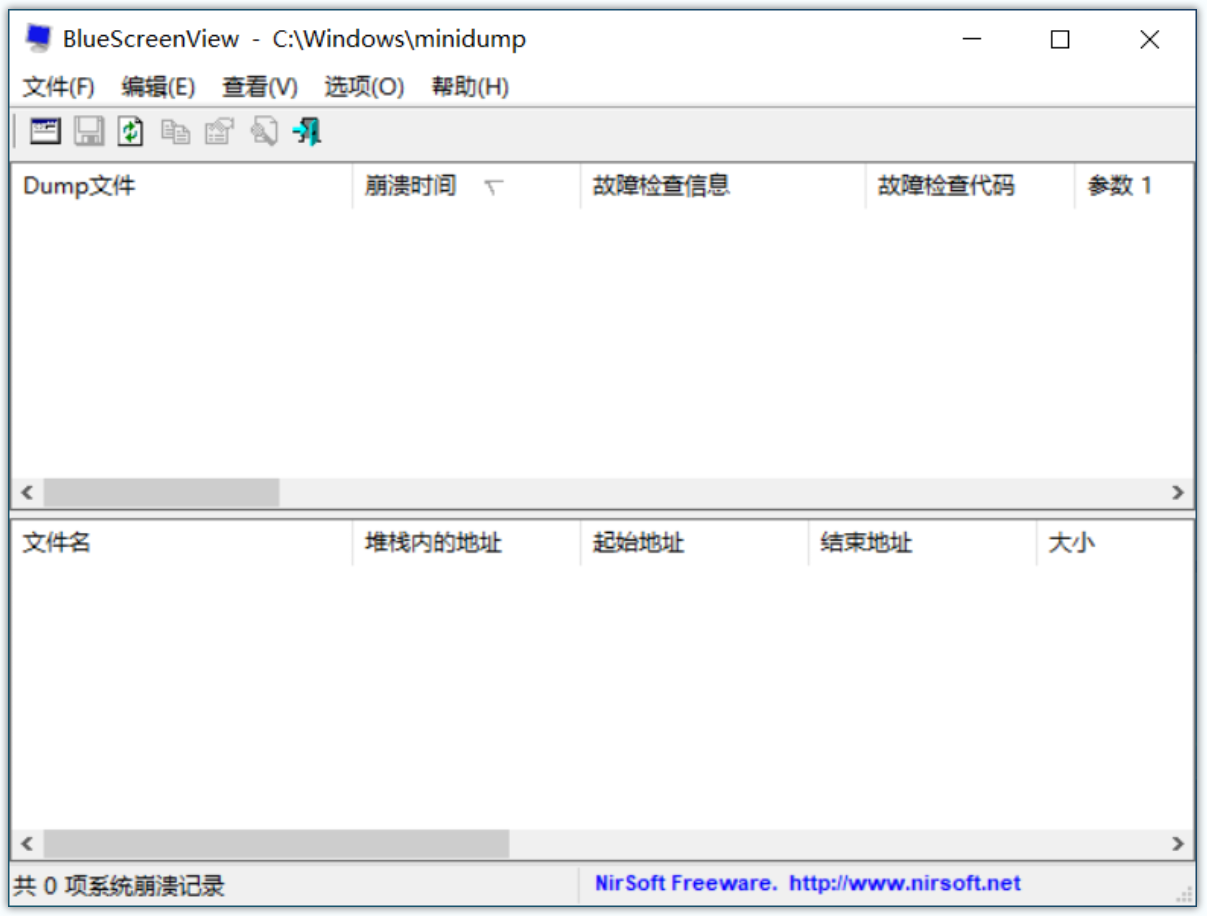Sort by the 参数 1 column header
This screenshot has height=916, width=1207.
1134,185
